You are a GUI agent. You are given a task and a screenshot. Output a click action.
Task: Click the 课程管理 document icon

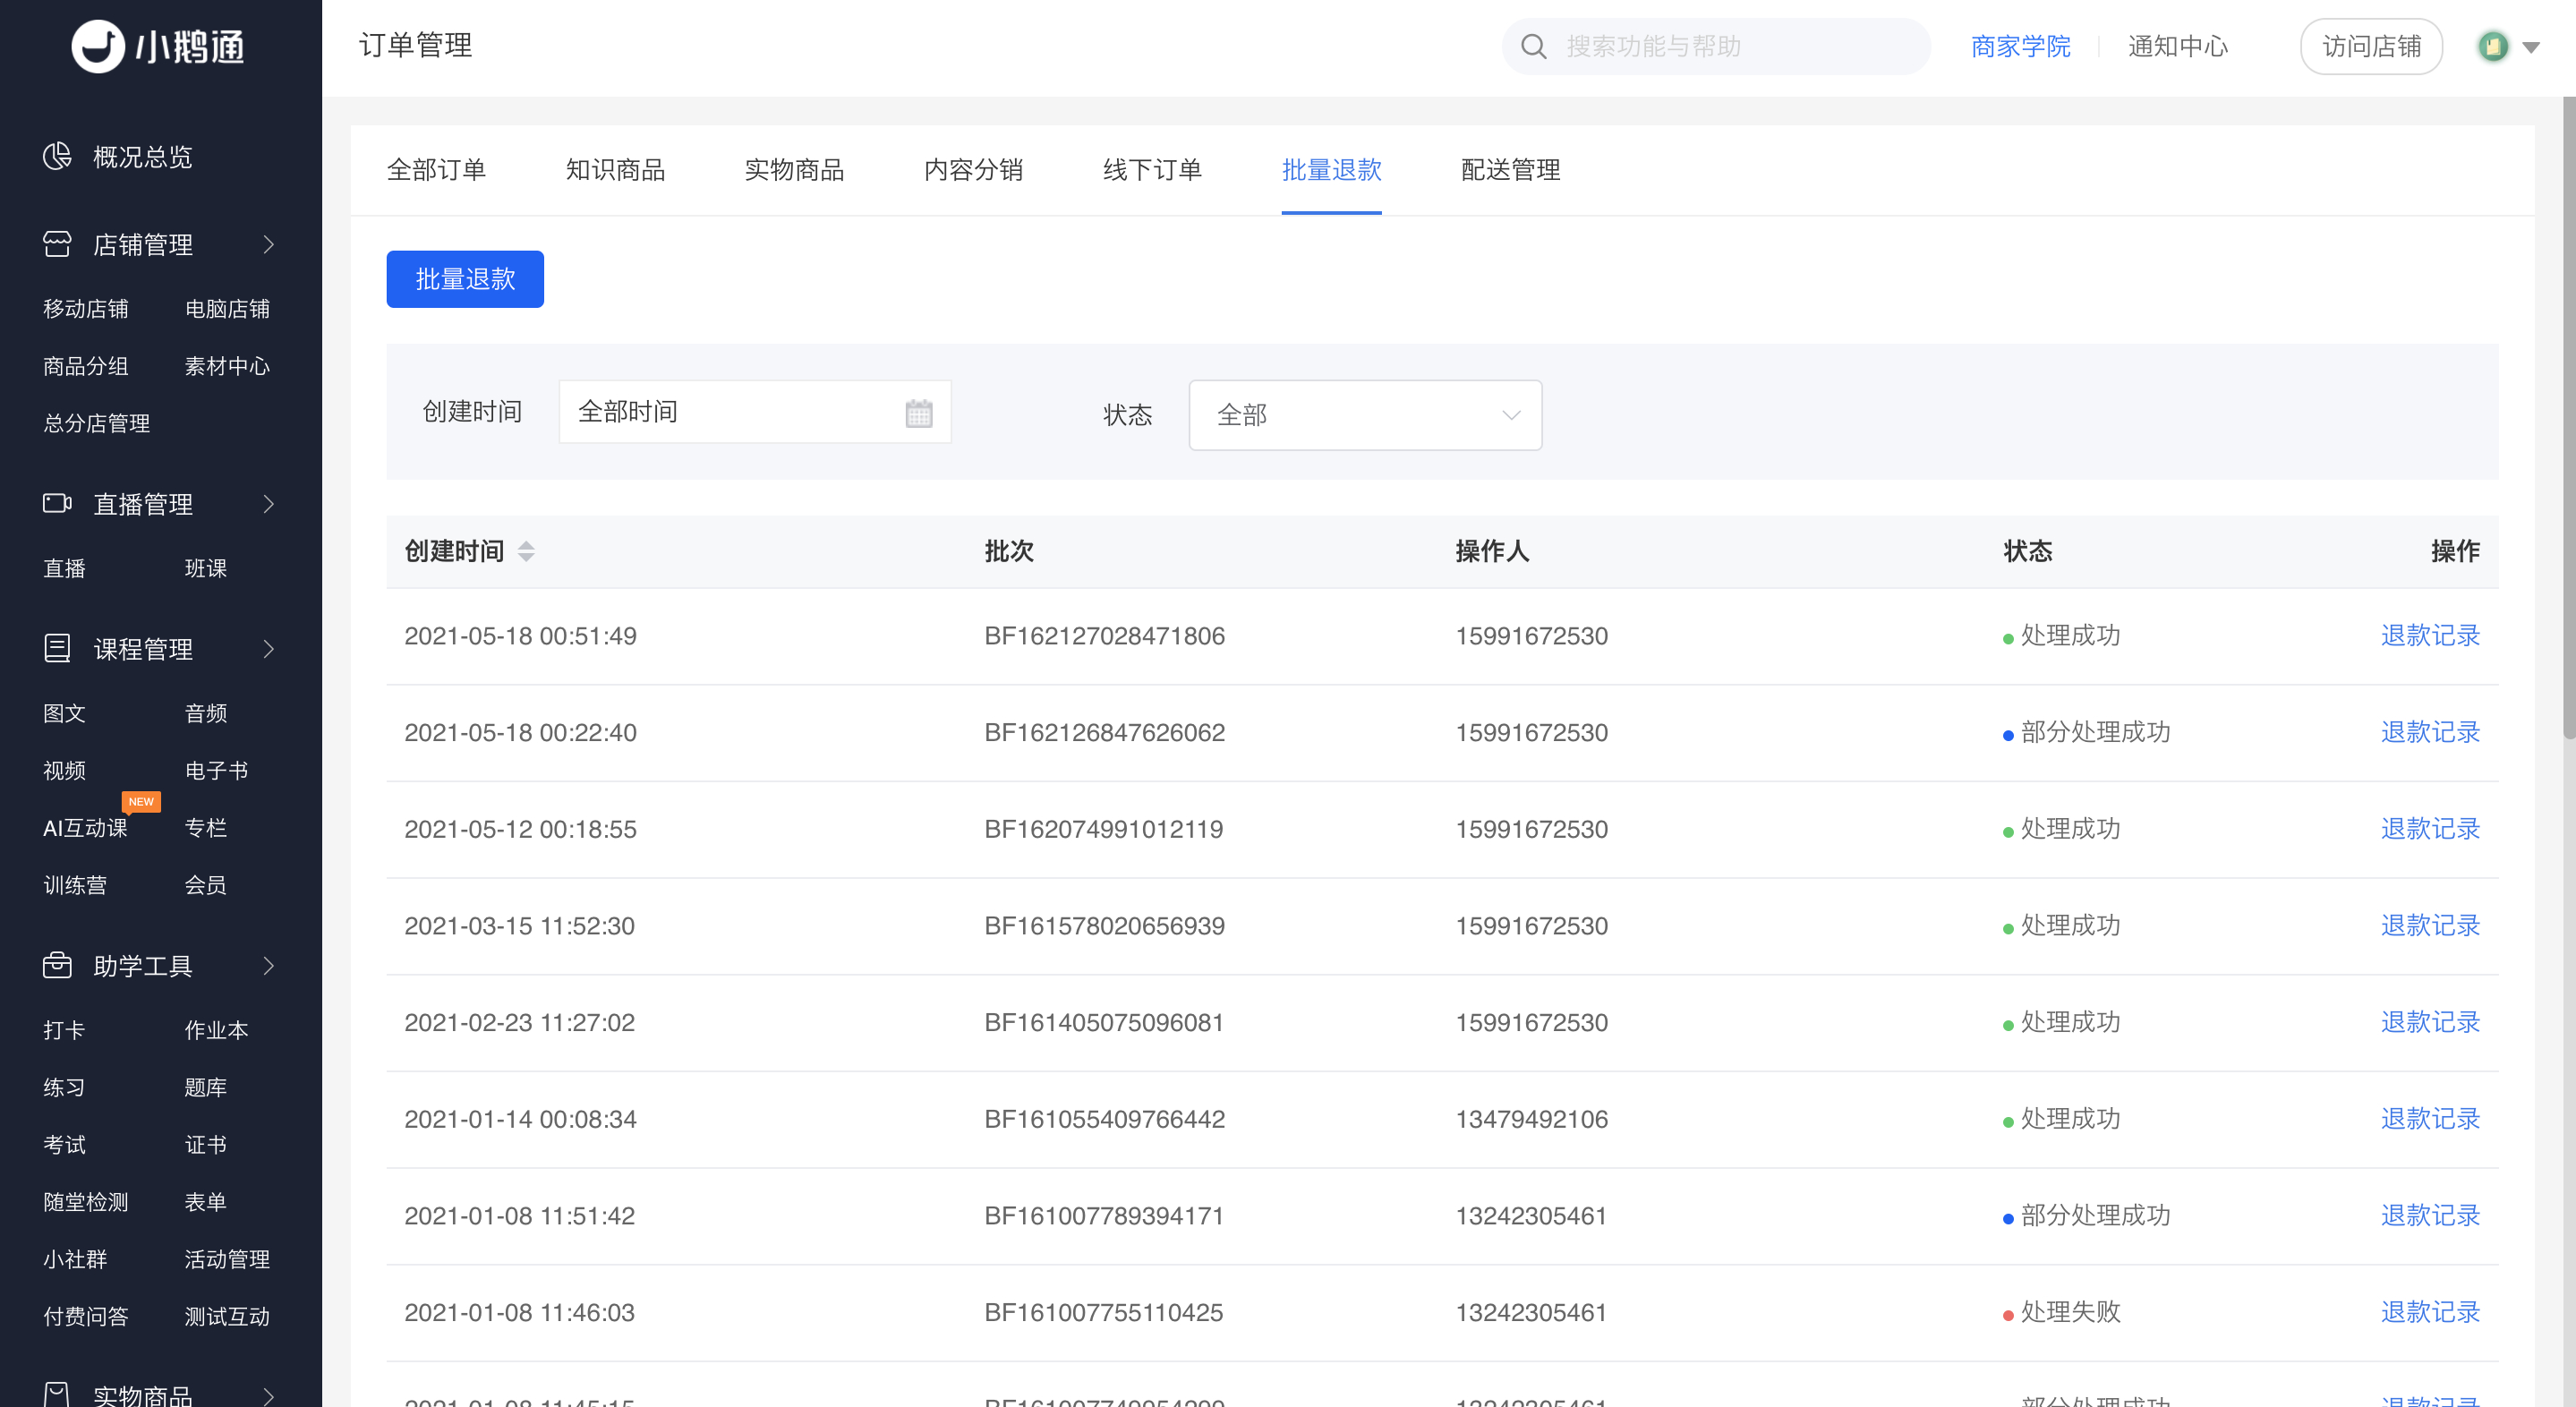57,648
